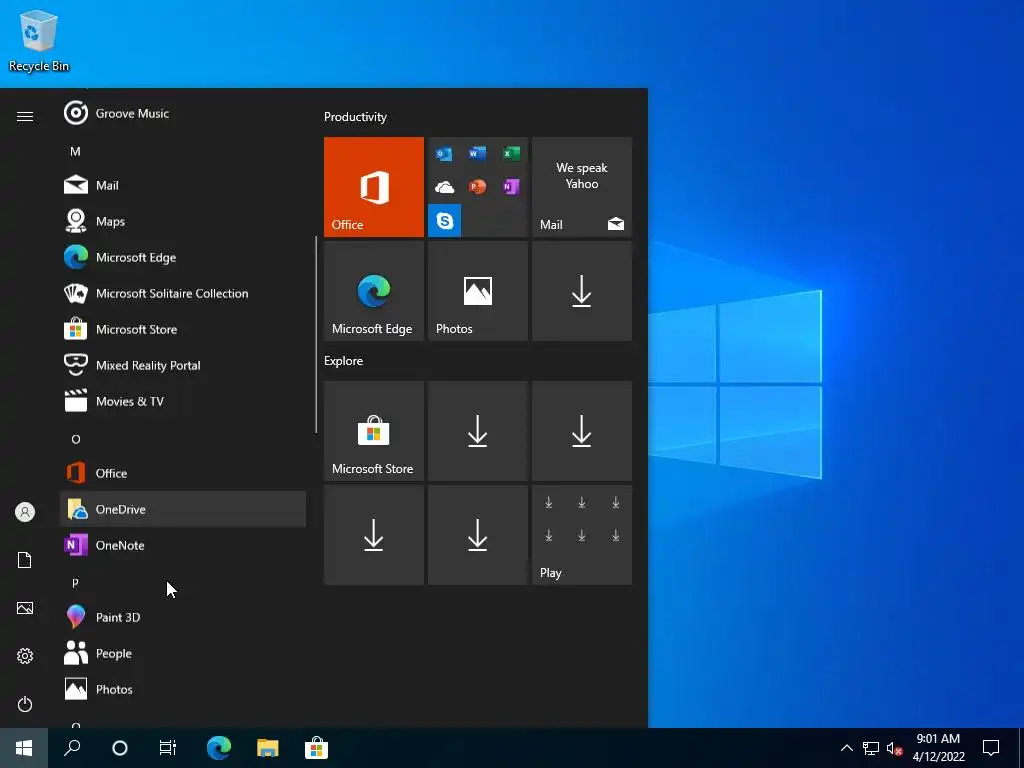Open the Mail 'We speak Yahoo' tile

582,187
